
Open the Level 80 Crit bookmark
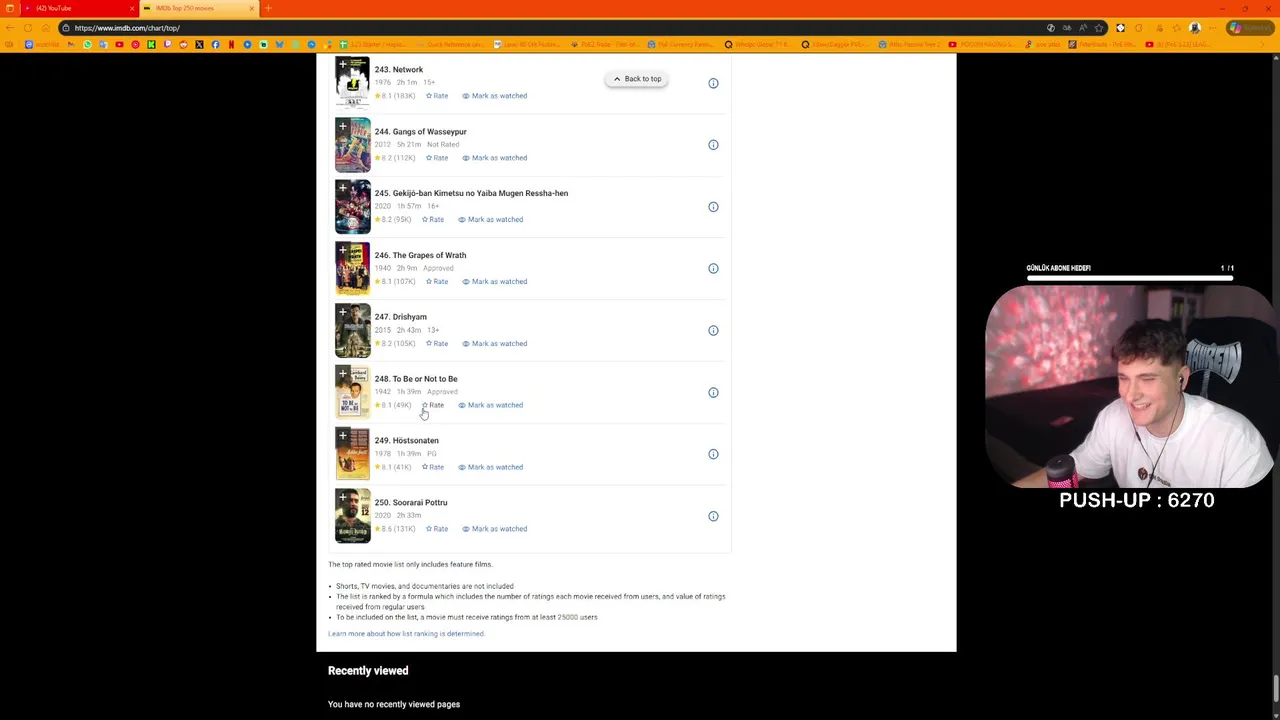coord(527,44)
